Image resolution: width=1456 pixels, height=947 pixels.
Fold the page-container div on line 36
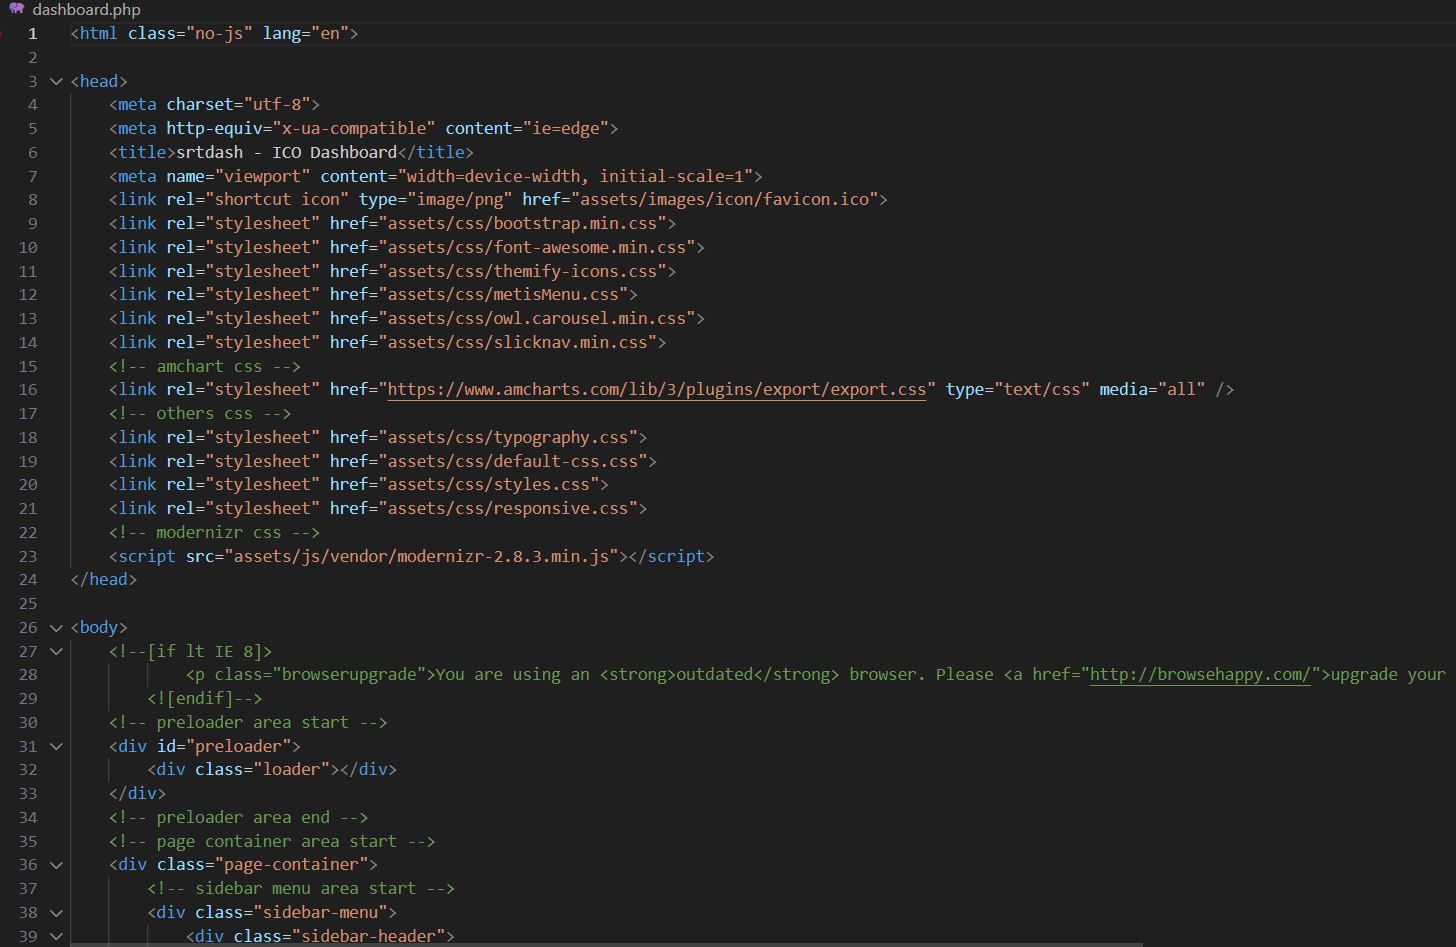click(57, 864)
